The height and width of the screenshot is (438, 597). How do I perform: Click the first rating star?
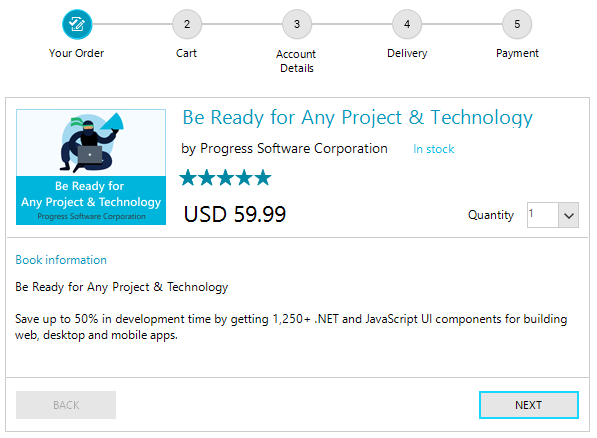pos(188,178)
